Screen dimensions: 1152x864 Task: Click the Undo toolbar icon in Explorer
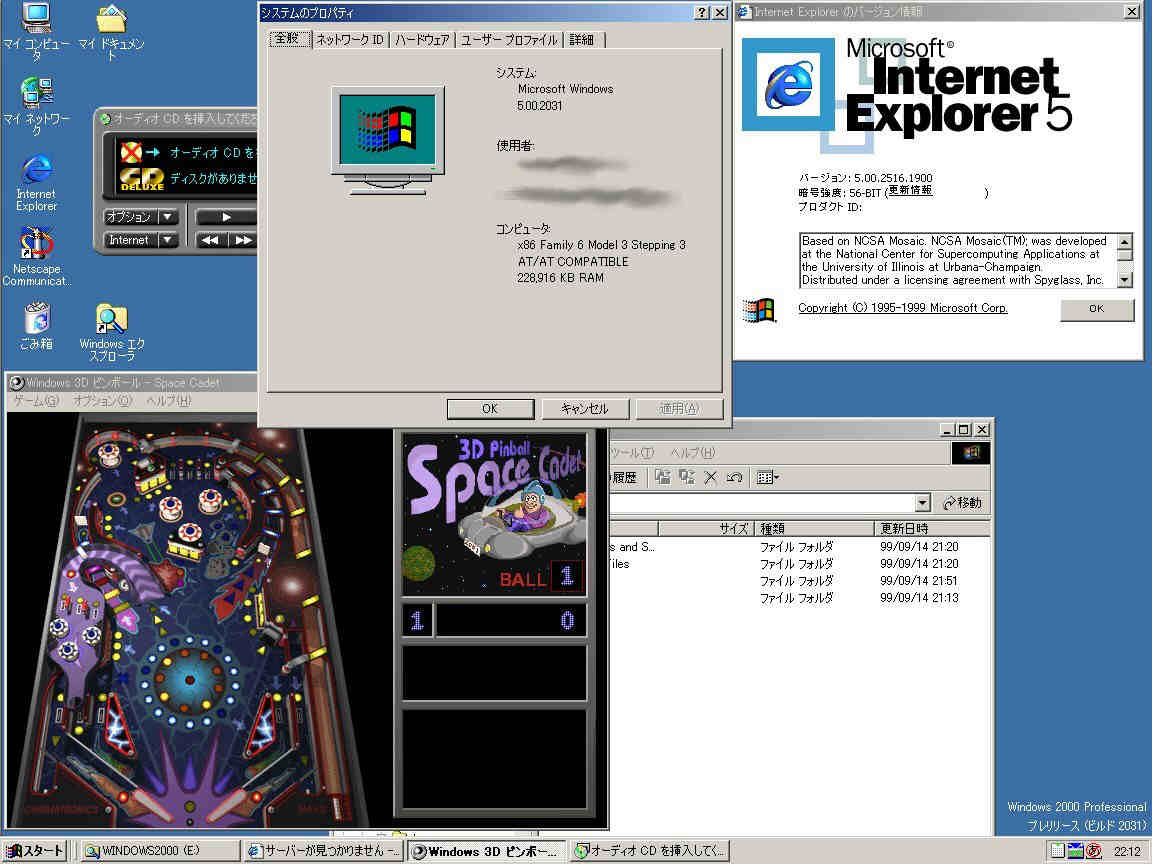[734, 478]
